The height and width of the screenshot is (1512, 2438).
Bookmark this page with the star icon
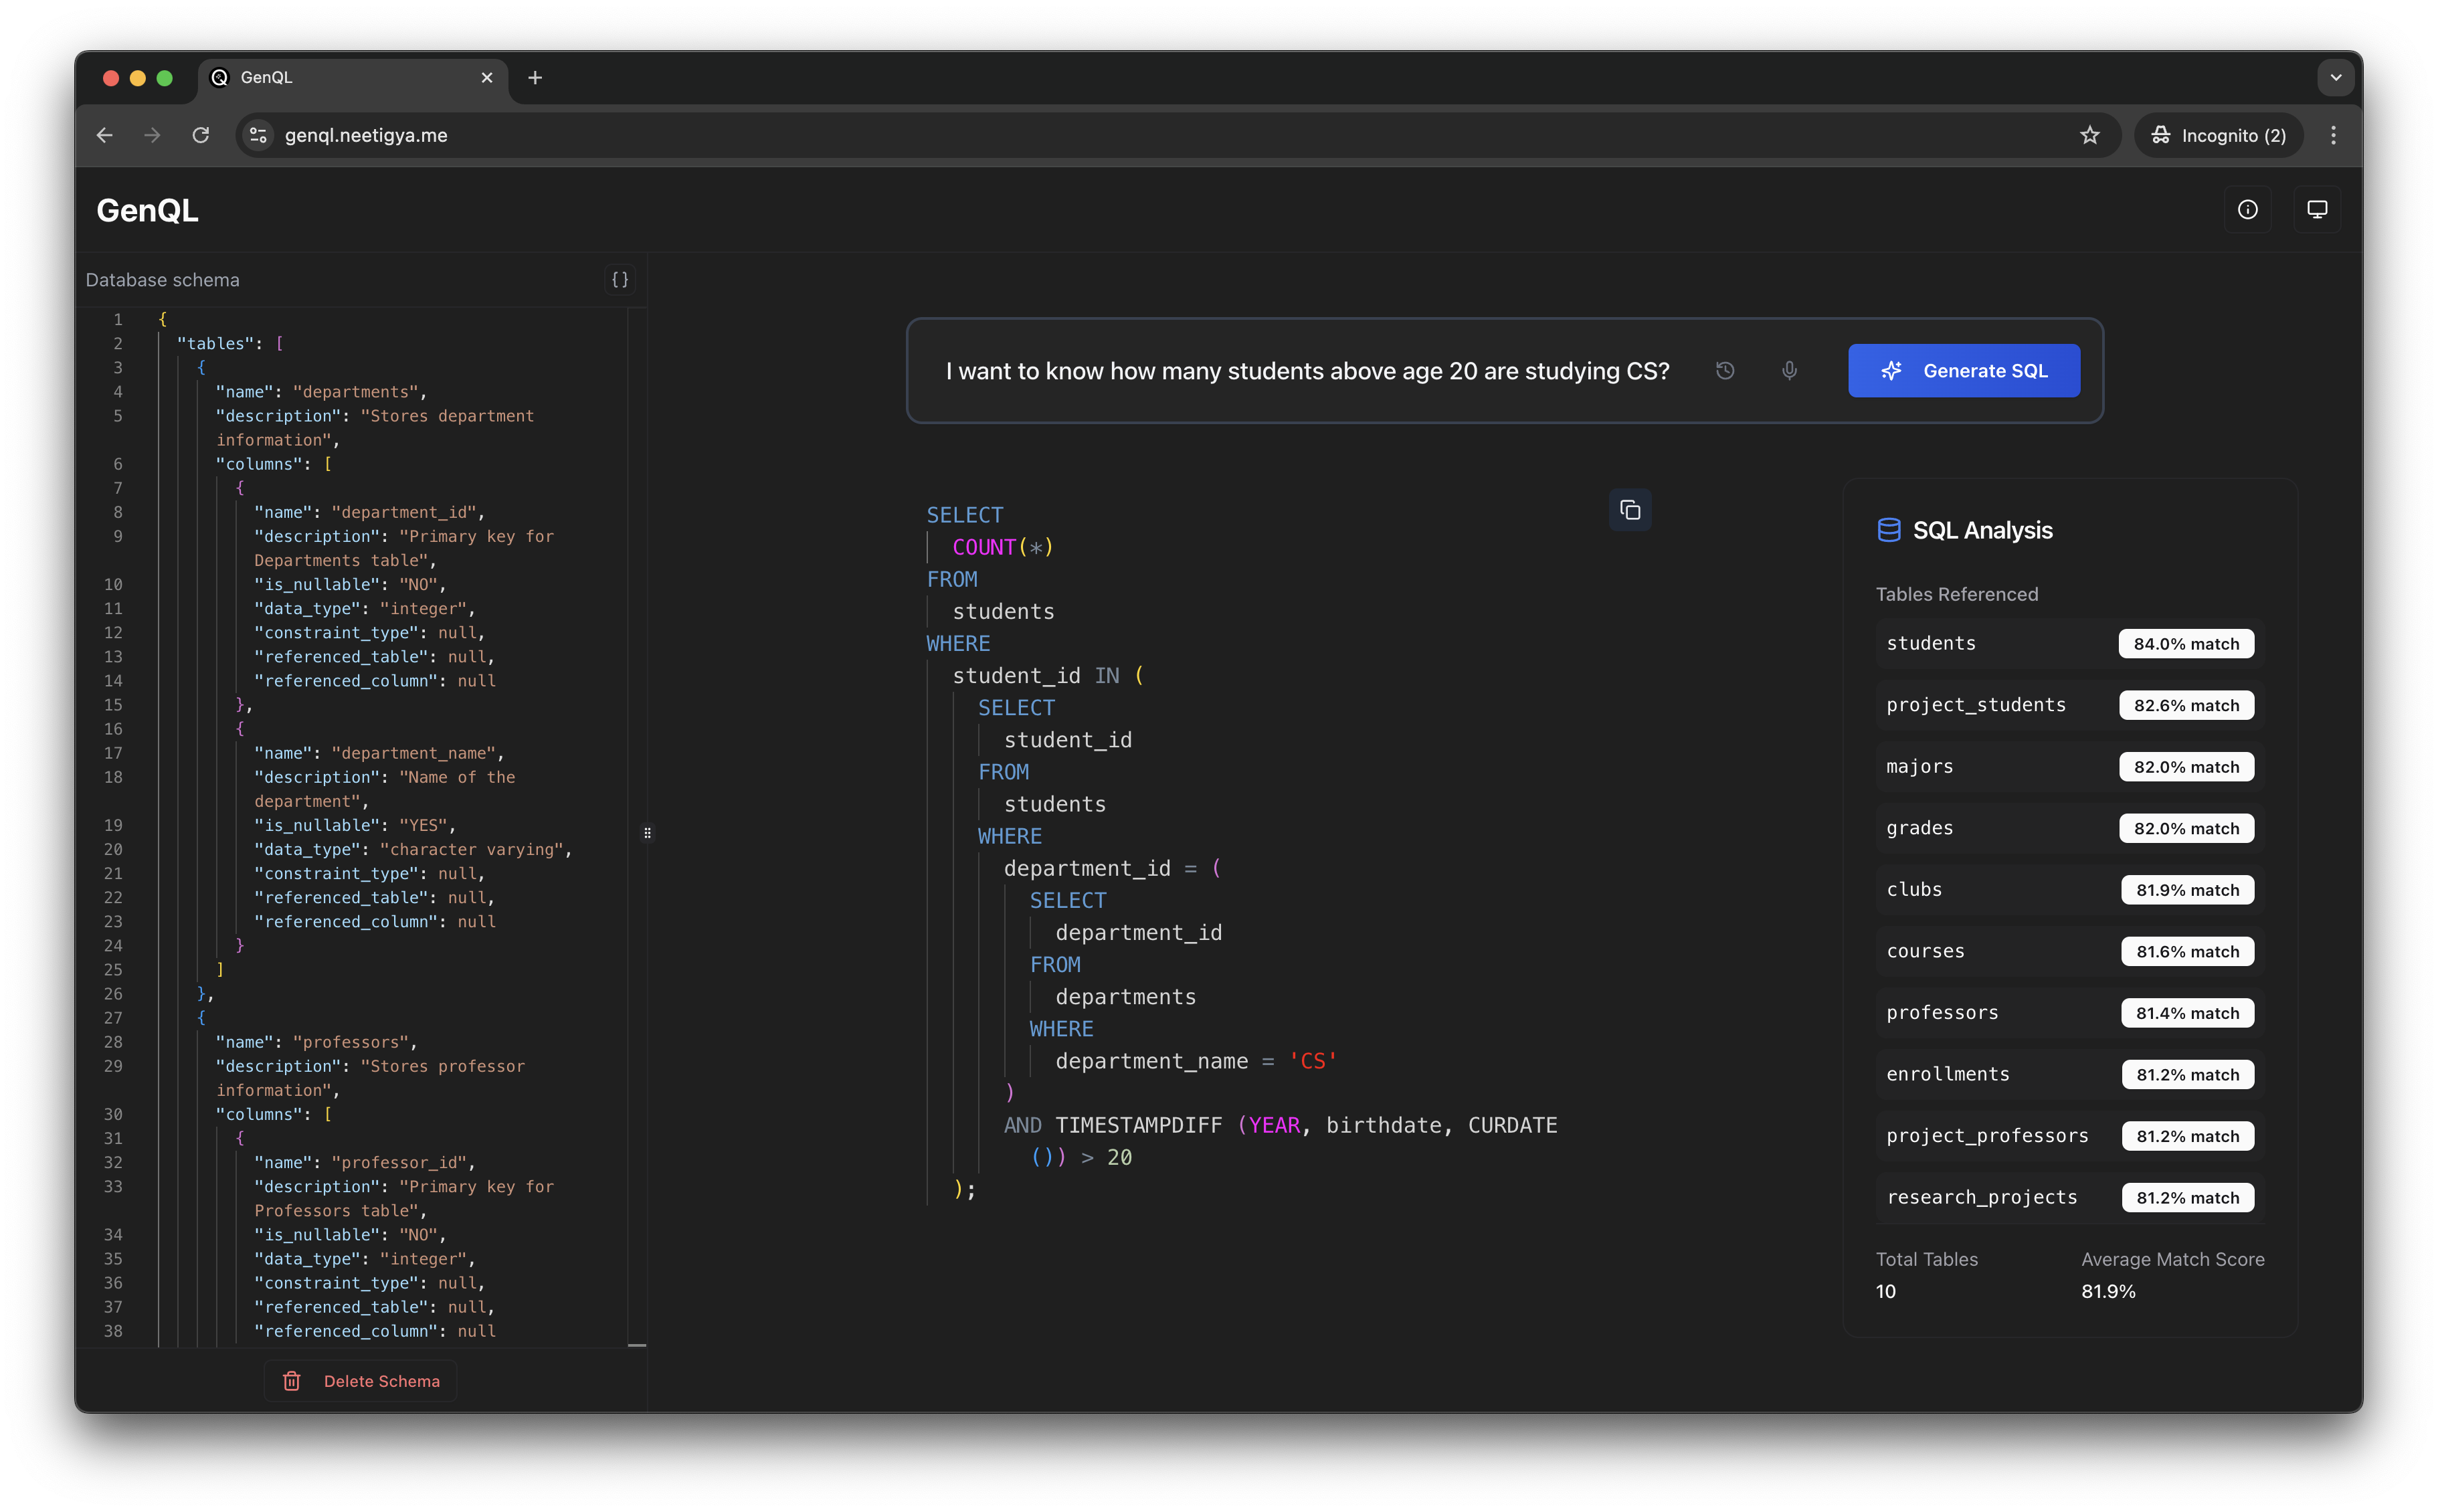pos(2089,135)
